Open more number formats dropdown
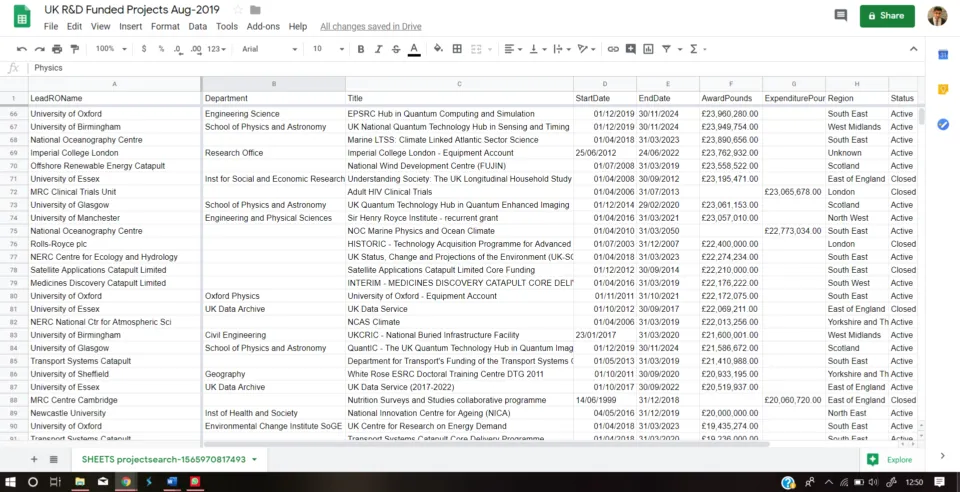 pyautogui.click(x=217, y=49)
